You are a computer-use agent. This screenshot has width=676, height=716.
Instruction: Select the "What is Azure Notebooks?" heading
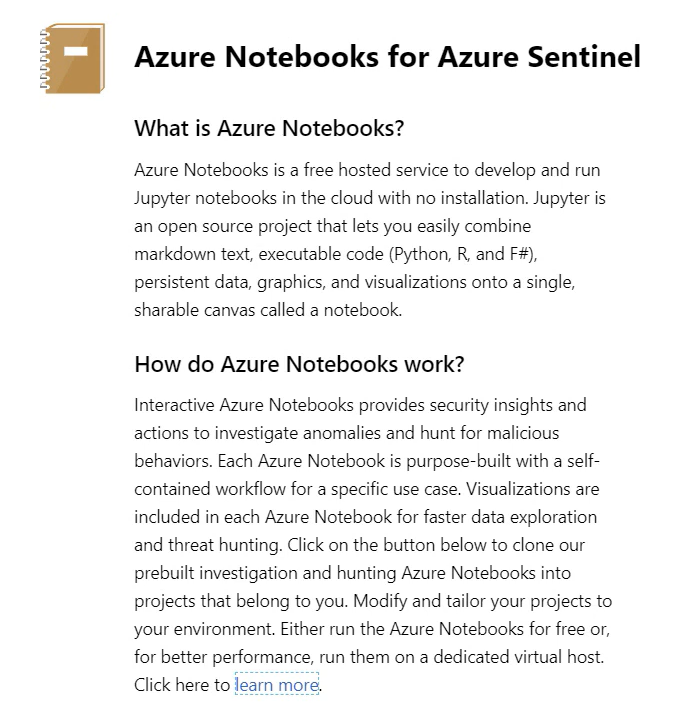[268, 128]
